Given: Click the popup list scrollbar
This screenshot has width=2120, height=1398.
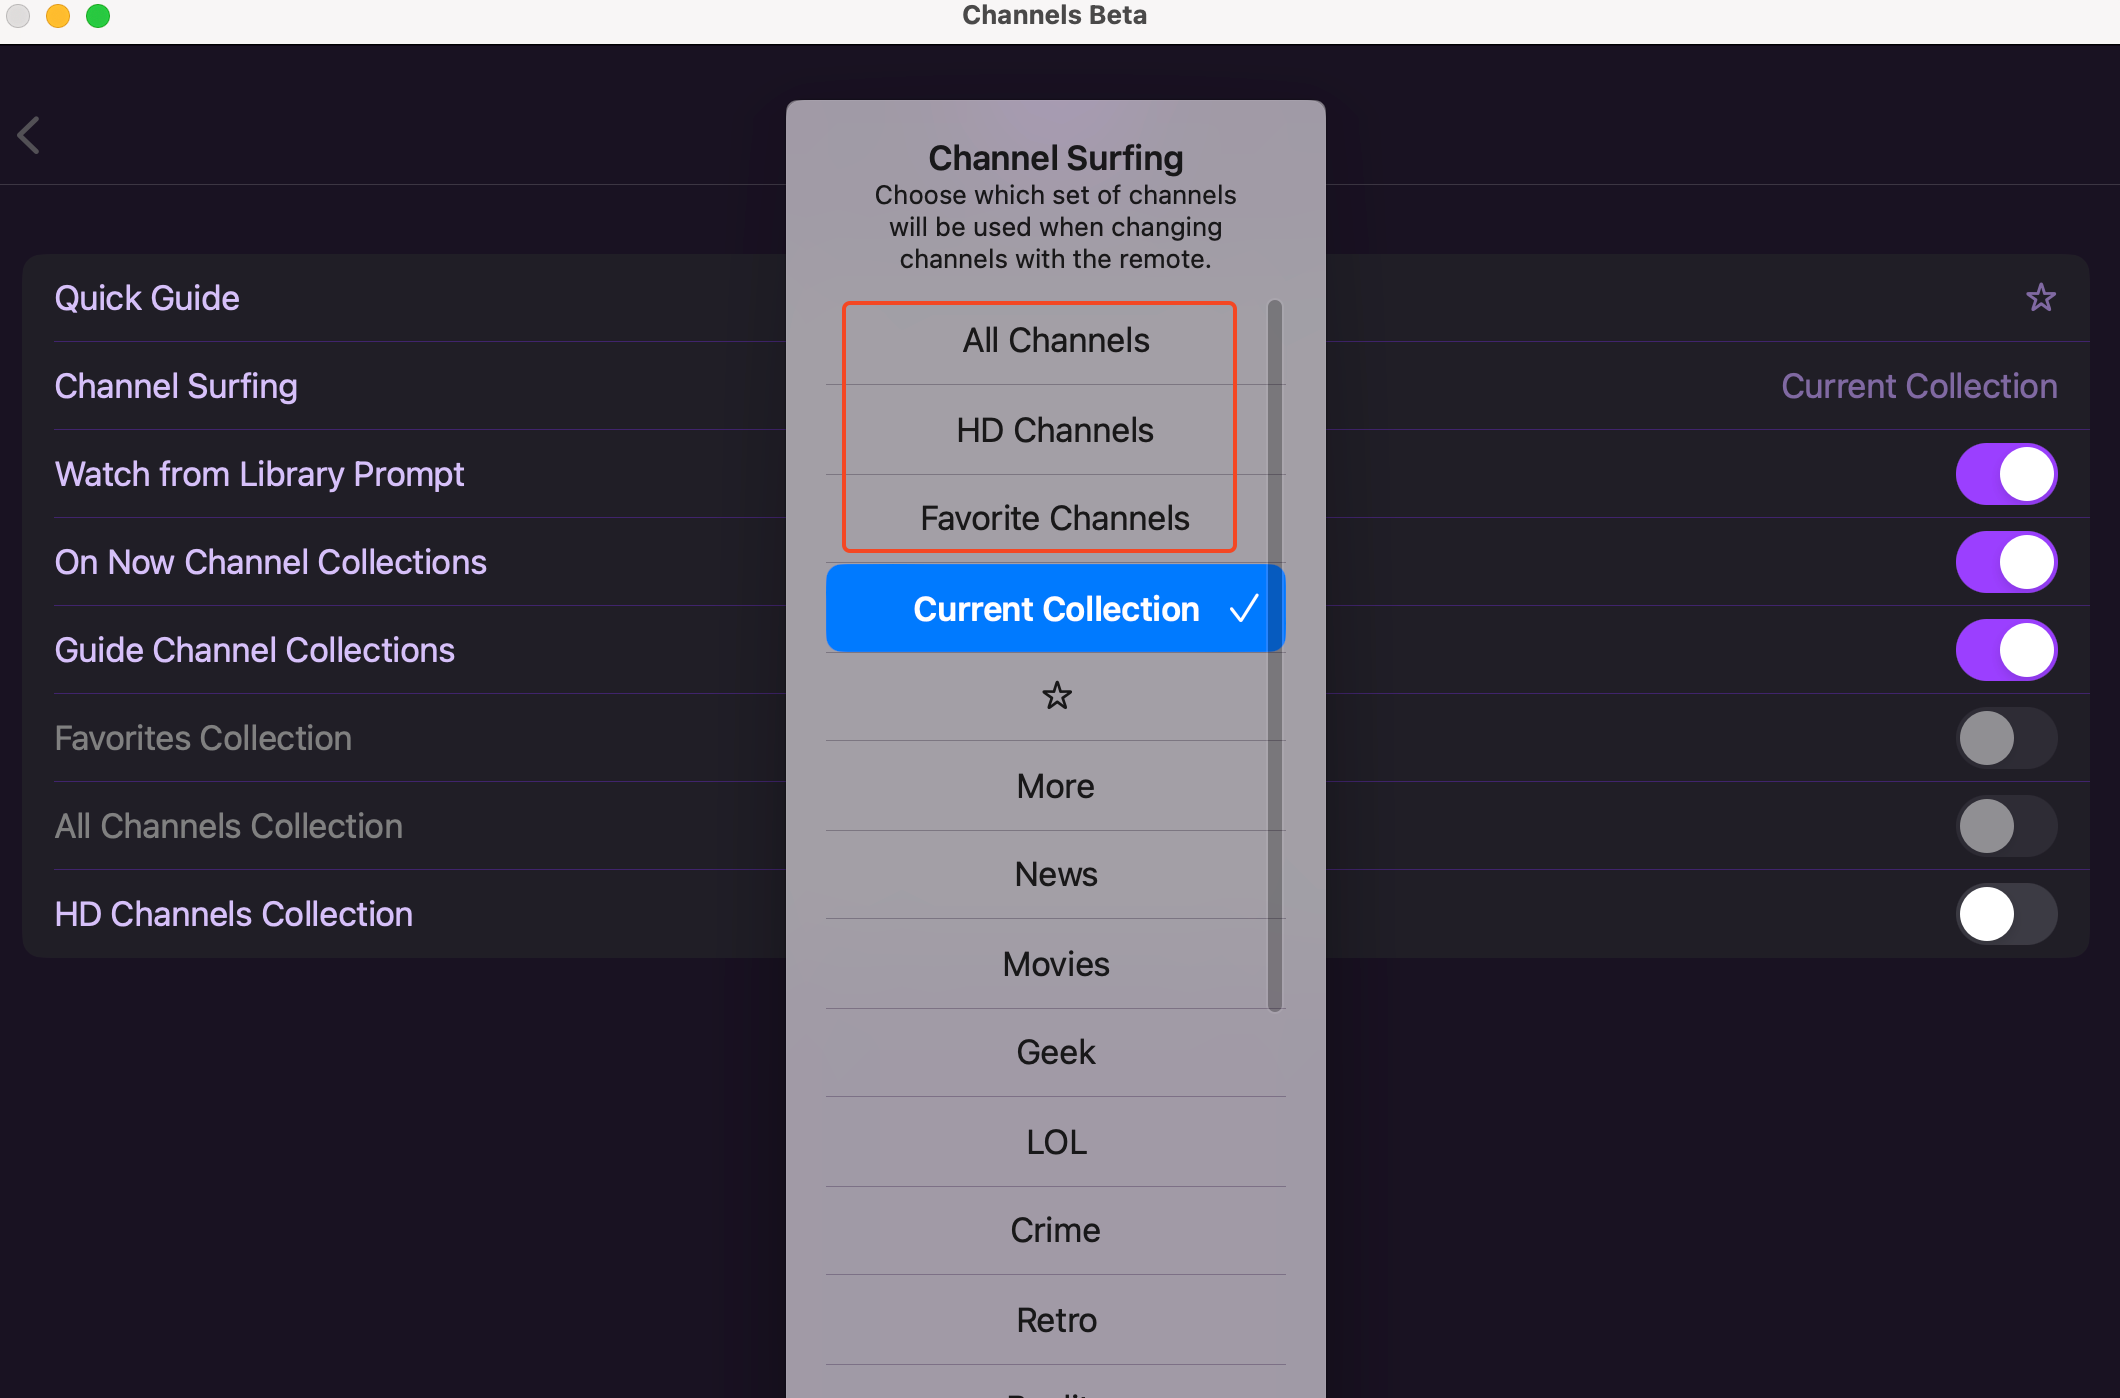Looking at the screenshot, I should point(1275,655).
